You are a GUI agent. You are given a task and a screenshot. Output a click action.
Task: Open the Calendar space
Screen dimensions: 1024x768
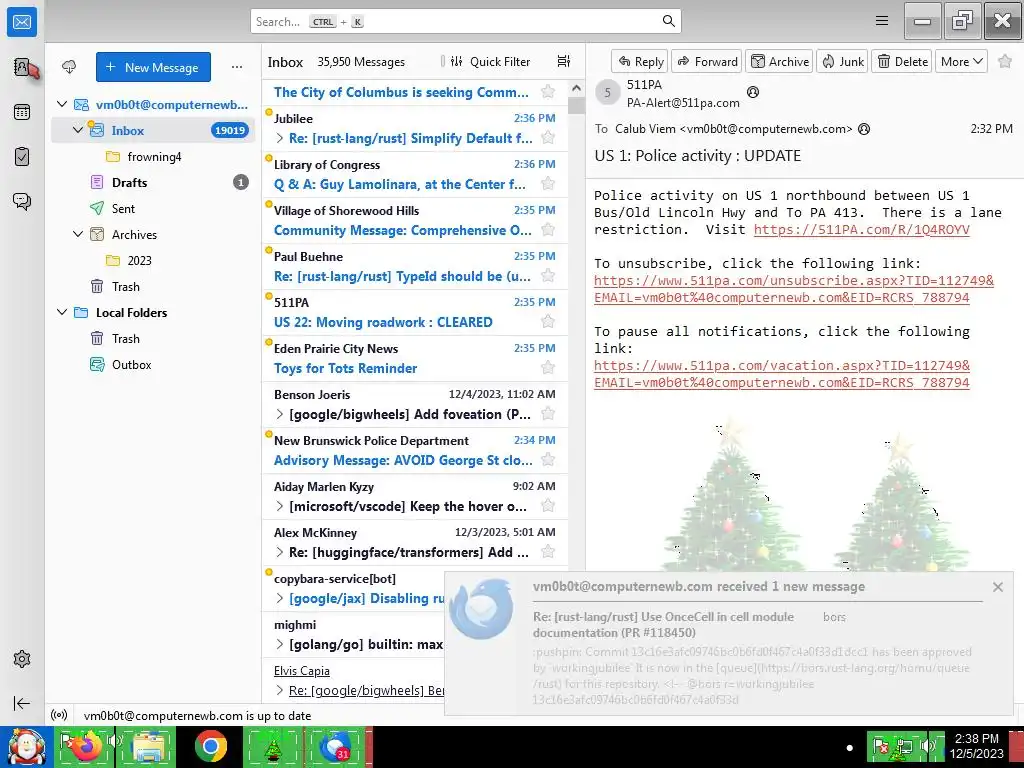pos(22,112)
